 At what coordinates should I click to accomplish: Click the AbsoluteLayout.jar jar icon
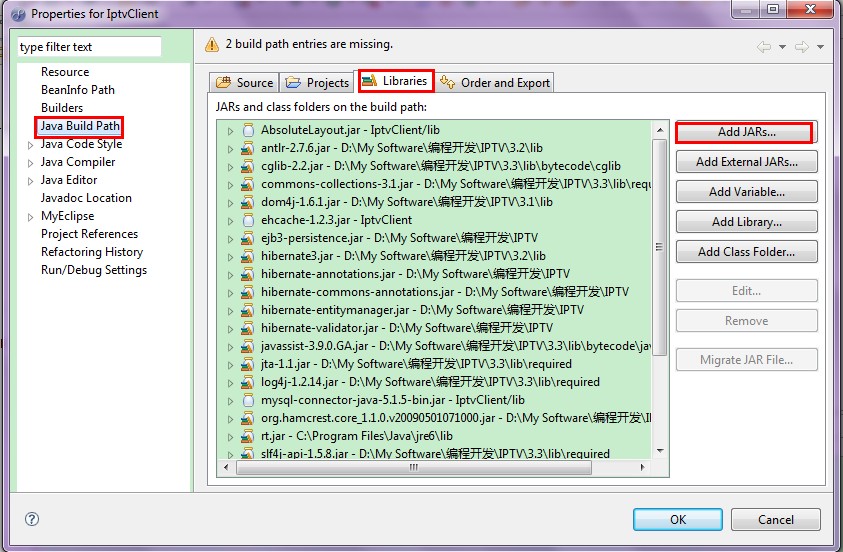click(x=248, y=130)
